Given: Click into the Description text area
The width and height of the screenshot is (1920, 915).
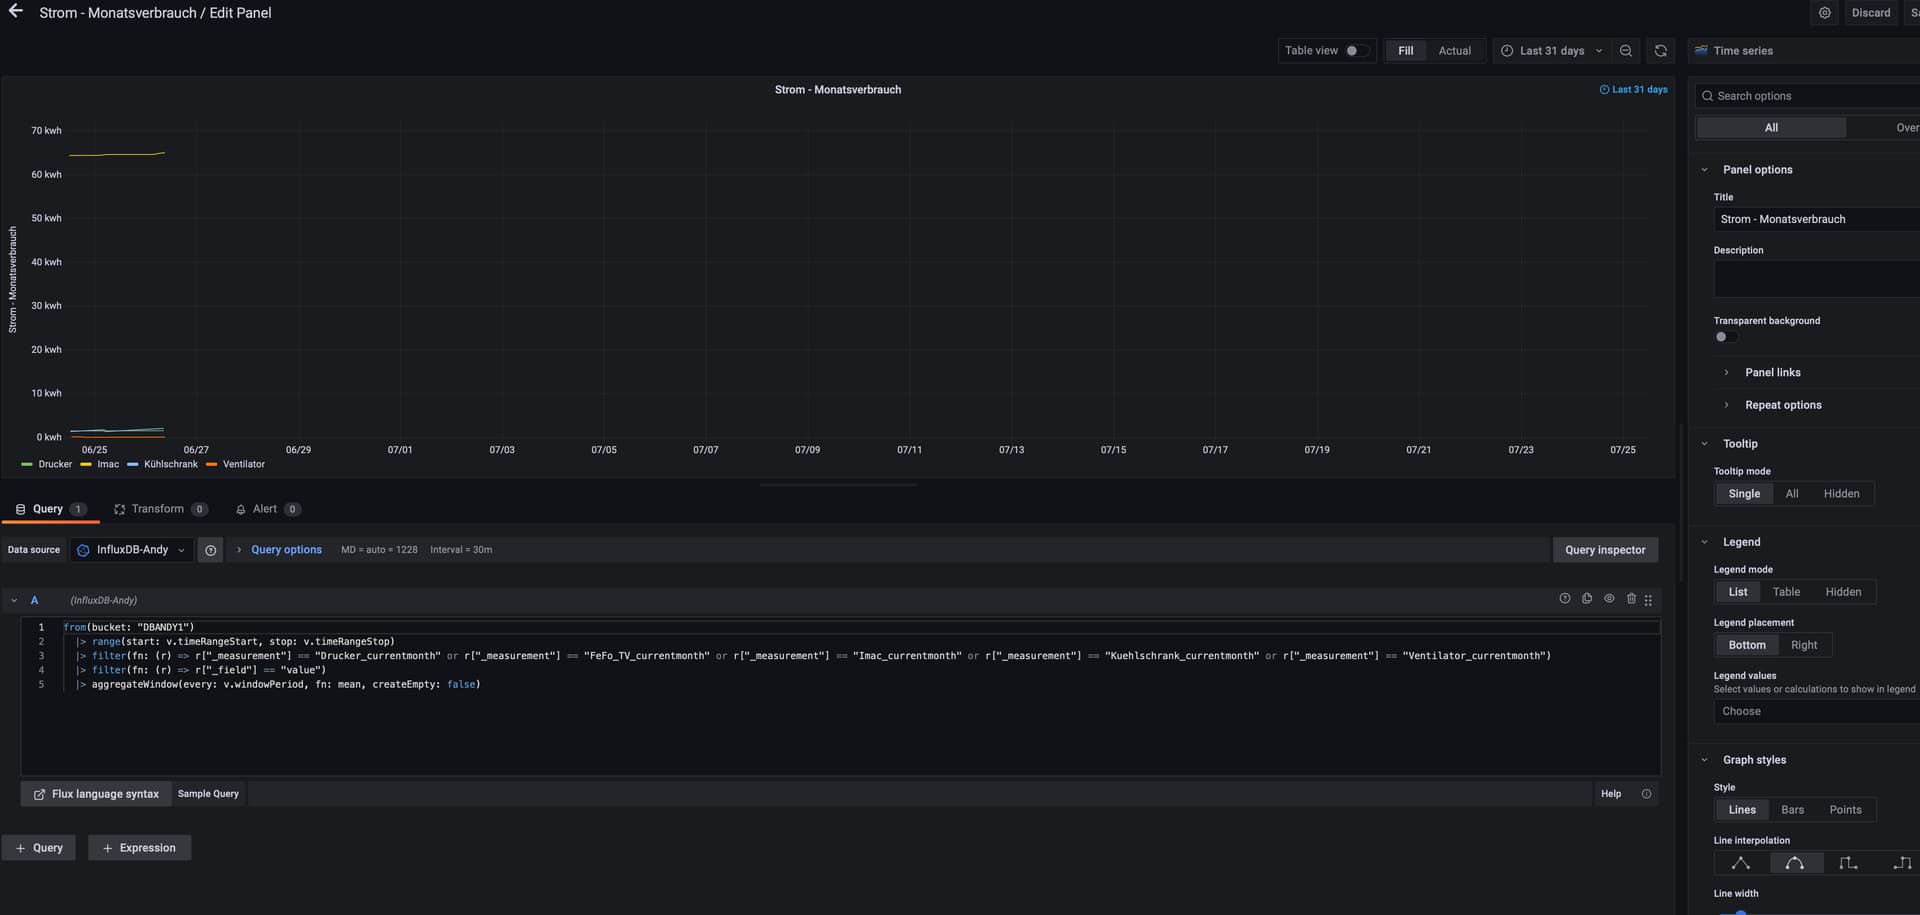Looking at the screenshot, I should (x=1816, y=279).
